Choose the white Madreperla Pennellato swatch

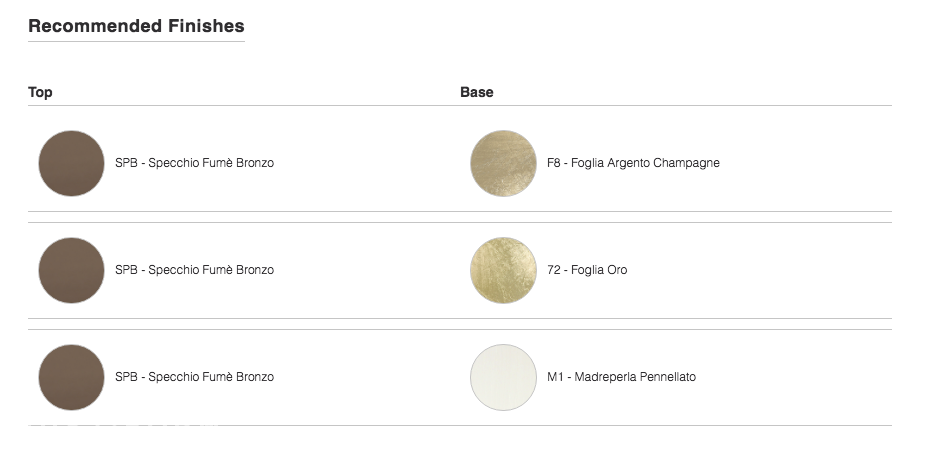503,378
